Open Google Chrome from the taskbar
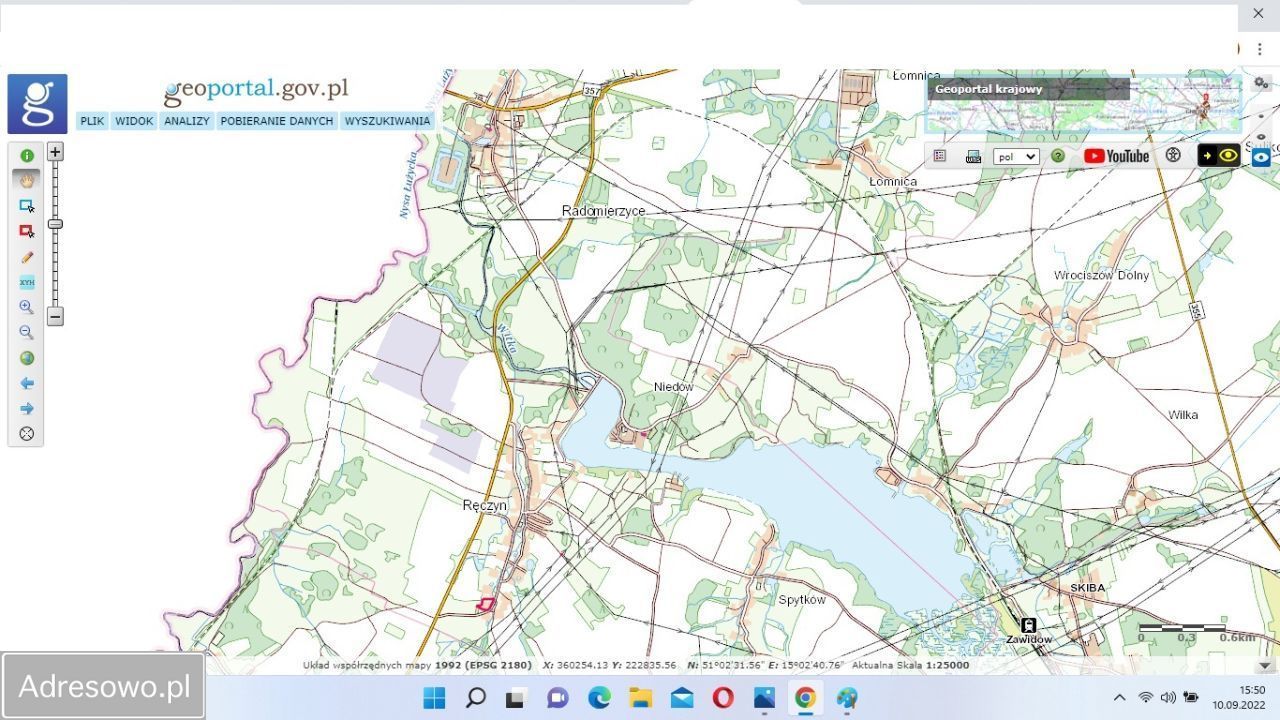 [x=805, y=698]
